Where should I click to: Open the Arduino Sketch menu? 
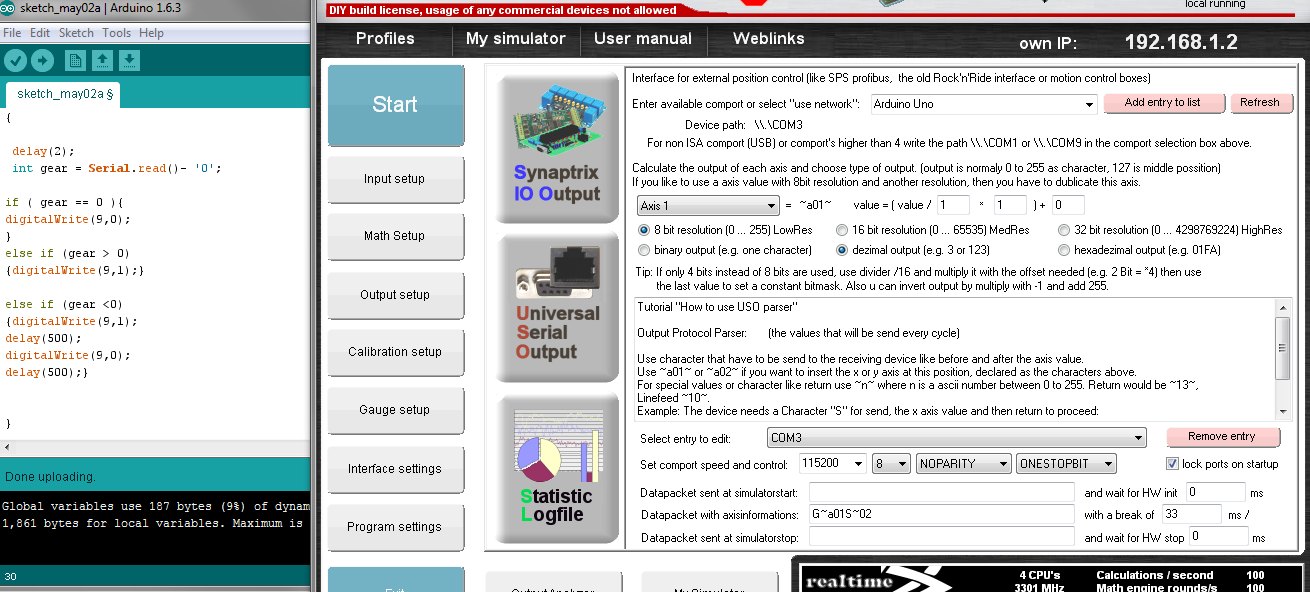(x=76, y=33)
